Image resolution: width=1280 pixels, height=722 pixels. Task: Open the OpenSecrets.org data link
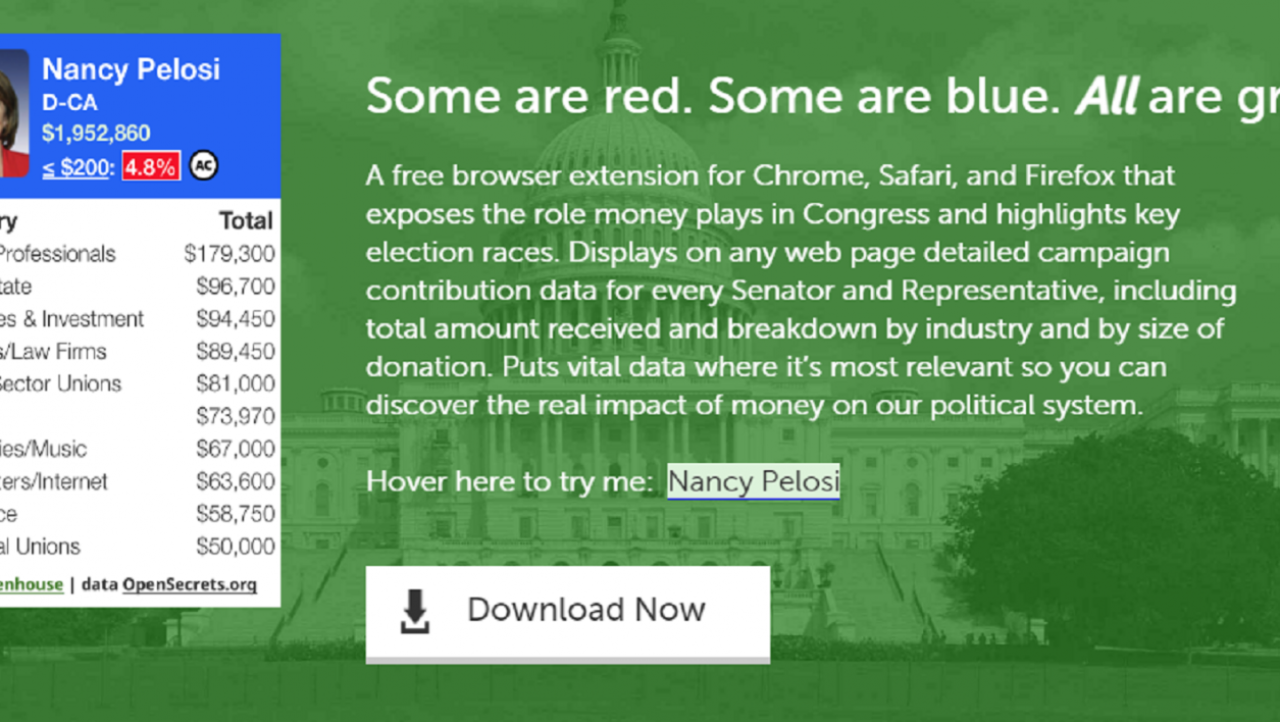(x=190, y=584)
